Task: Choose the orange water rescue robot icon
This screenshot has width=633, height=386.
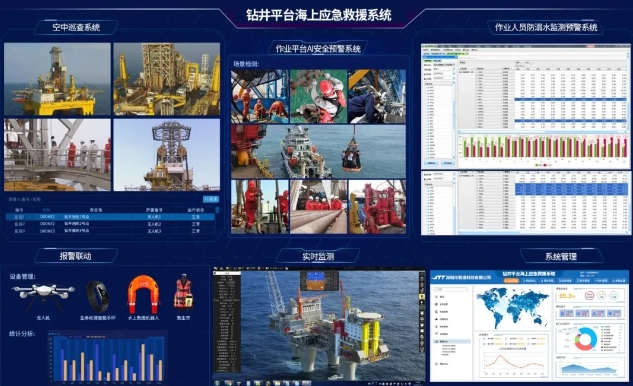Action: pyautogui.click(x=143, y=294)
